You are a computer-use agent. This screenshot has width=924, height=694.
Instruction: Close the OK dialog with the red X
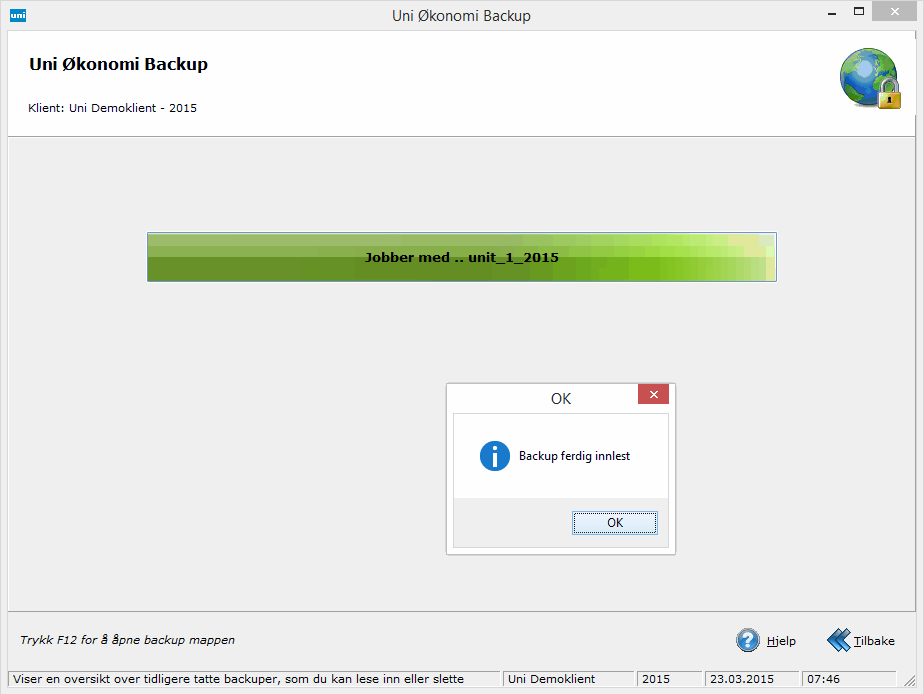point(653,395)
